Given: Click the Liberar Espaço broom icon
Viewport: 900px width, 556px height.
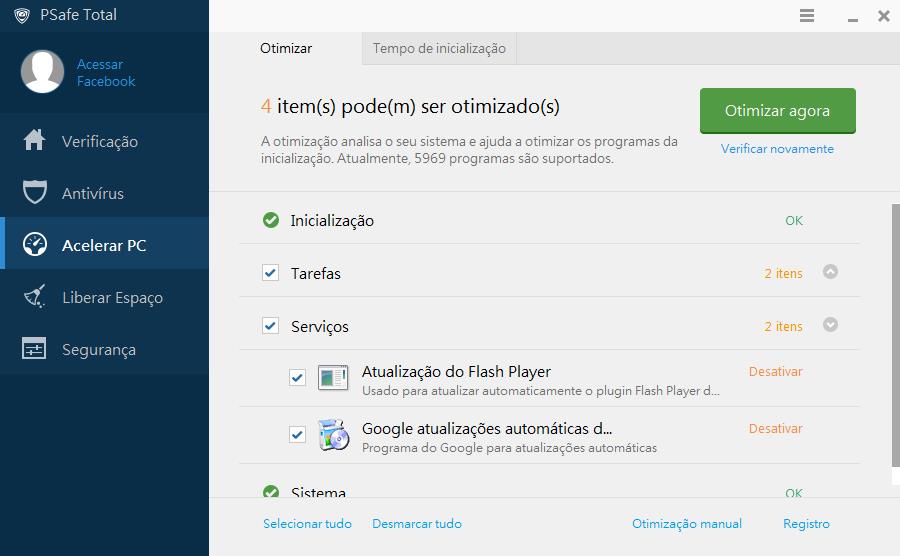Looking at the screenshot, I should [34, 297].
